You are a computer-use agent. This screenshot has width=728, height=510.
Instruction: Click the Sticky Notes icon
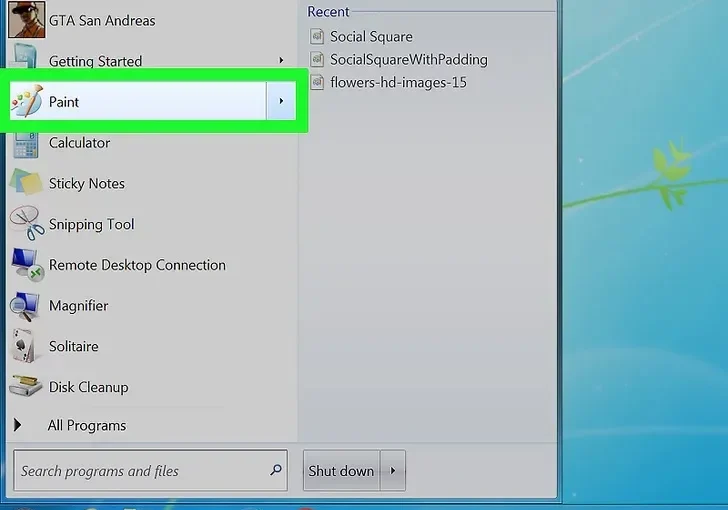[26, 184]
